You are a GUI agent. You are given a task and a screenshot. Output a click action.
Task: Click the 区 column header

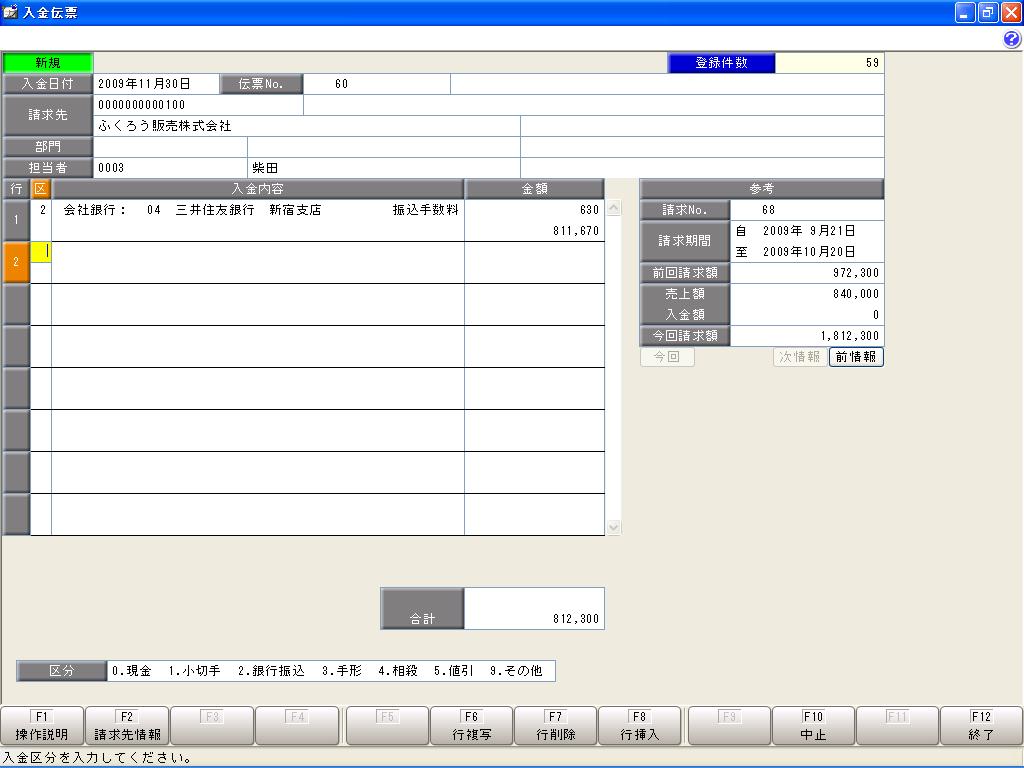point(41,189)
